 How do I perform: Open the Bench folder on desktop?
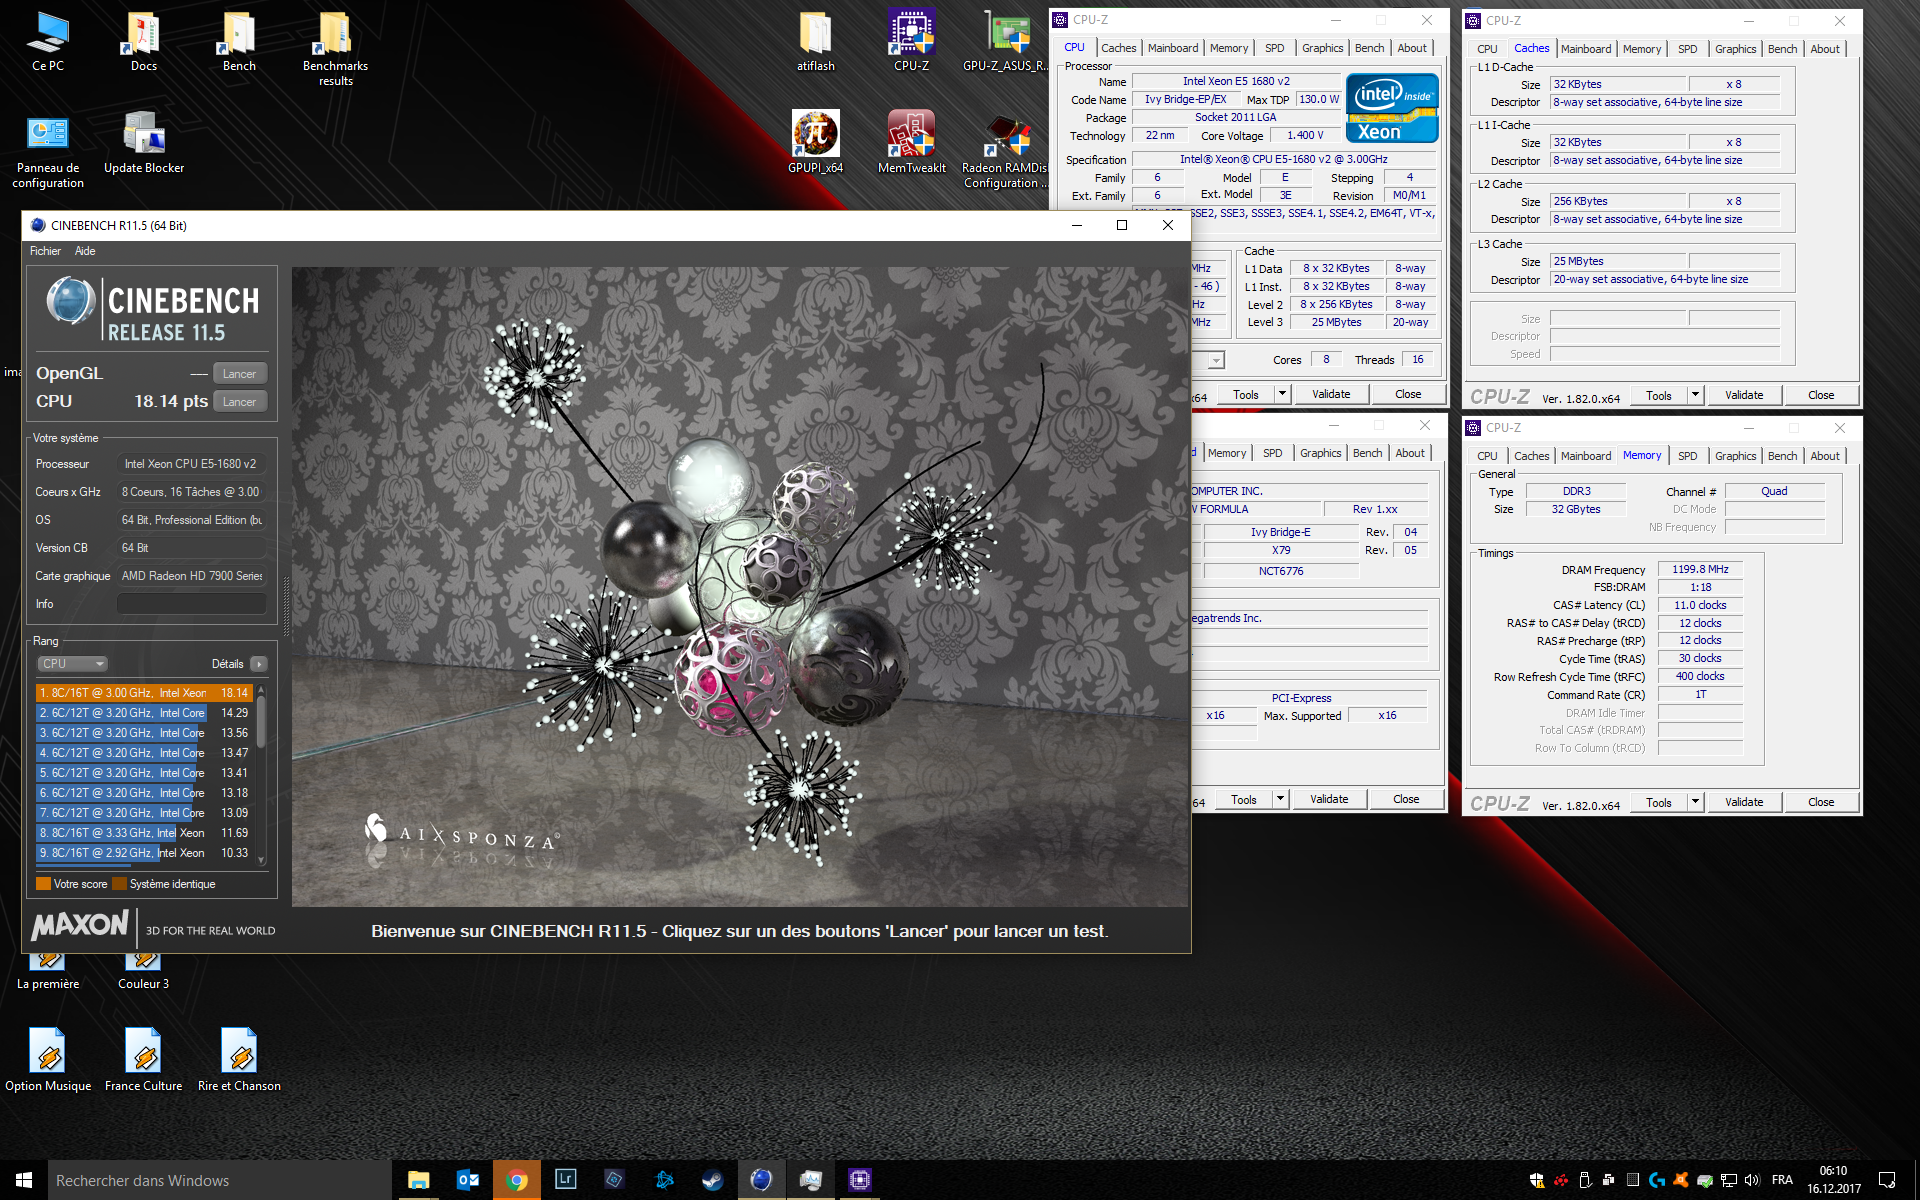coord(239,42)
